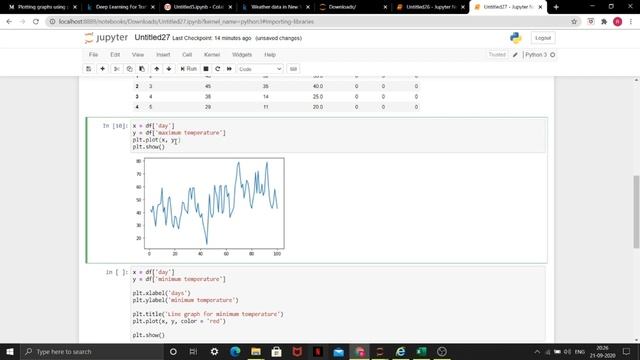Switch to the Weather data browser tab
Screen dimensions: 640x360
(275, 7)
